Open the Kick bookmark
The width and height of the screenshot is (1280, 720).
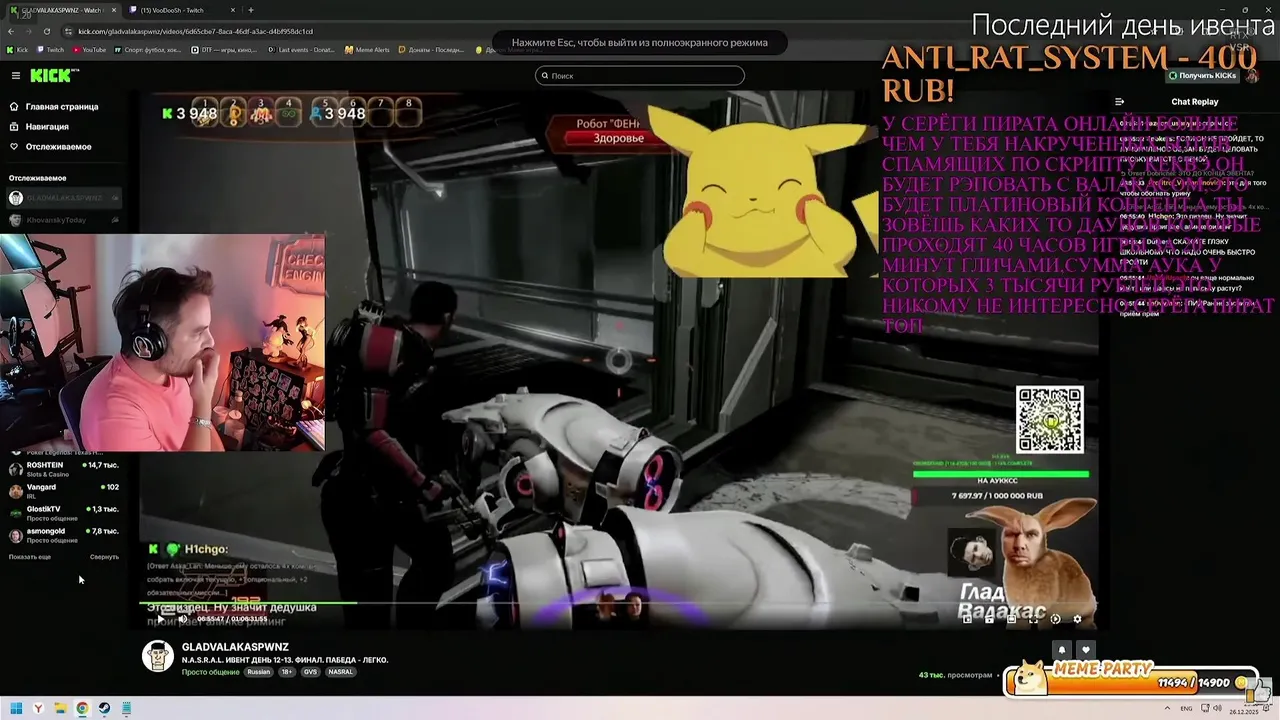pos(18,49)
